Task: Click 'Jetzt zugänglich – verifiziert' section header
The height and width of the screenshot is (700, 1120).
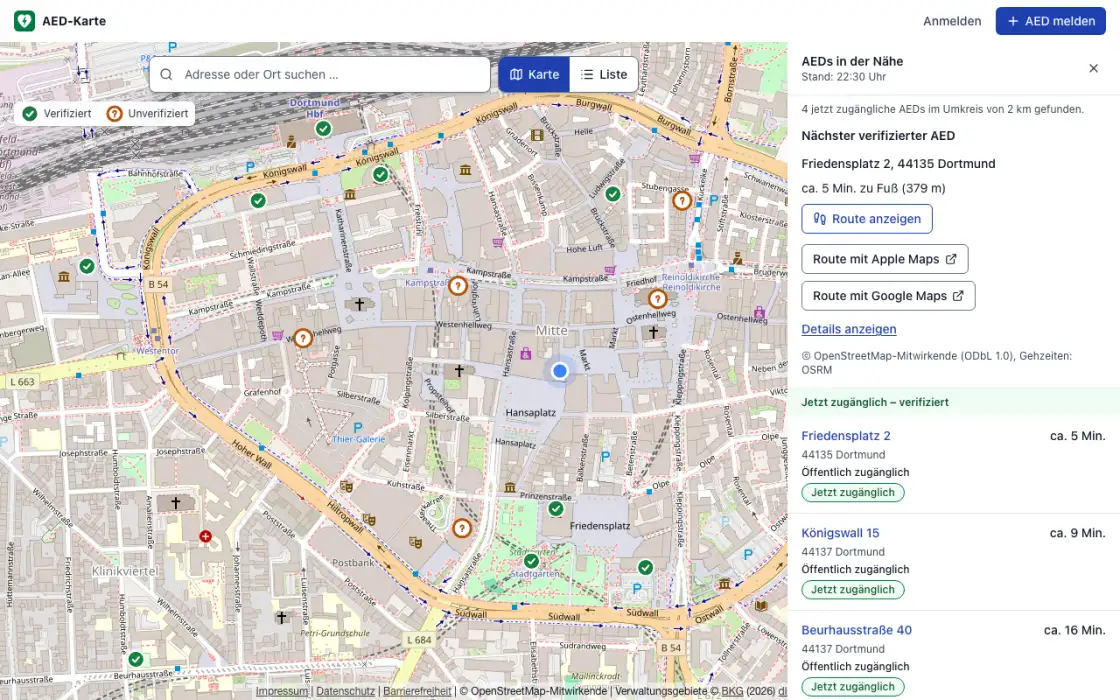Action: coord(875,402)
